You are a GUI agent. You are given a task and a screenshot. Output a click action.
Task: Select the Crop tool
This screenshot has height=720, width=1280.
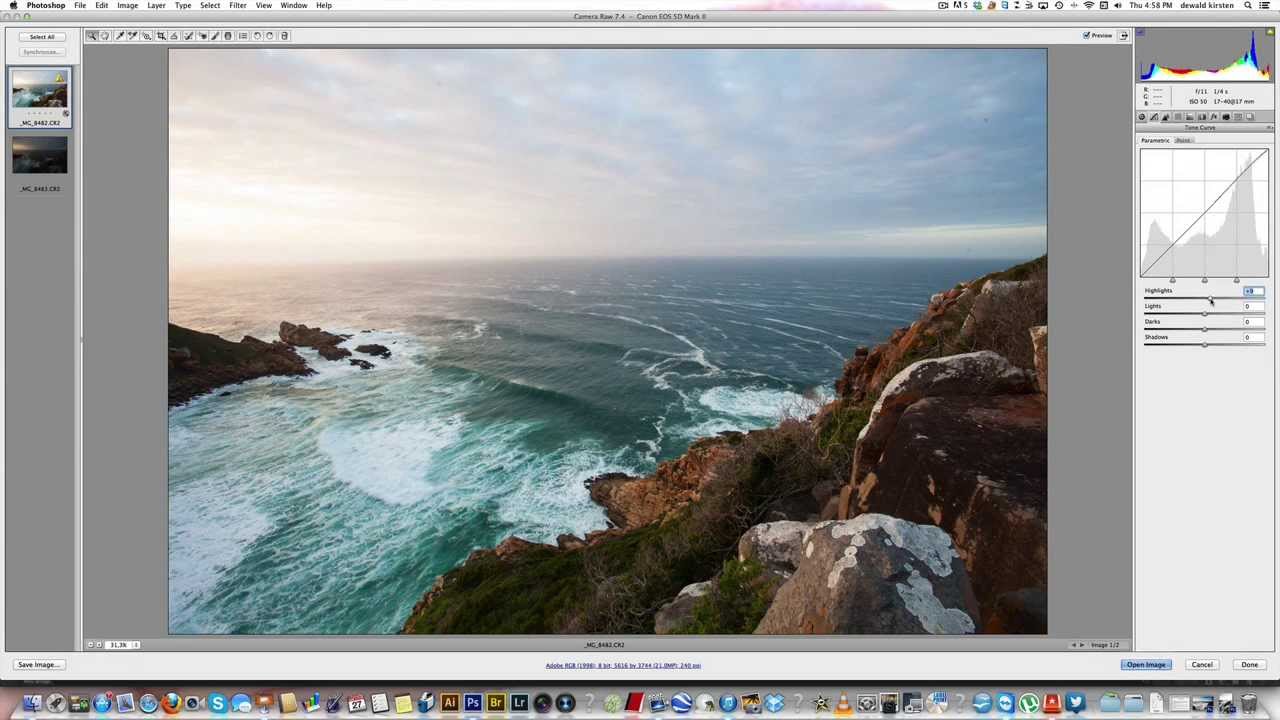coord(161,36)
